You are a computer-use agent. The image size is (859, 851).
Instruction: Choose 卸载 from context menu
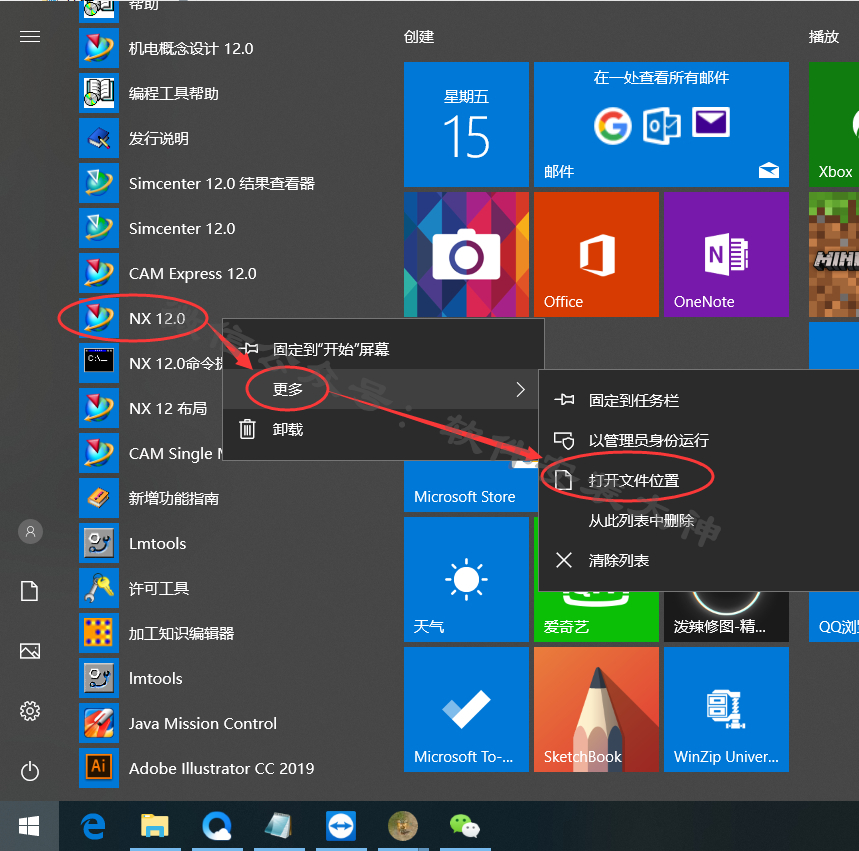pyautogui.click(x=380, y=429)
